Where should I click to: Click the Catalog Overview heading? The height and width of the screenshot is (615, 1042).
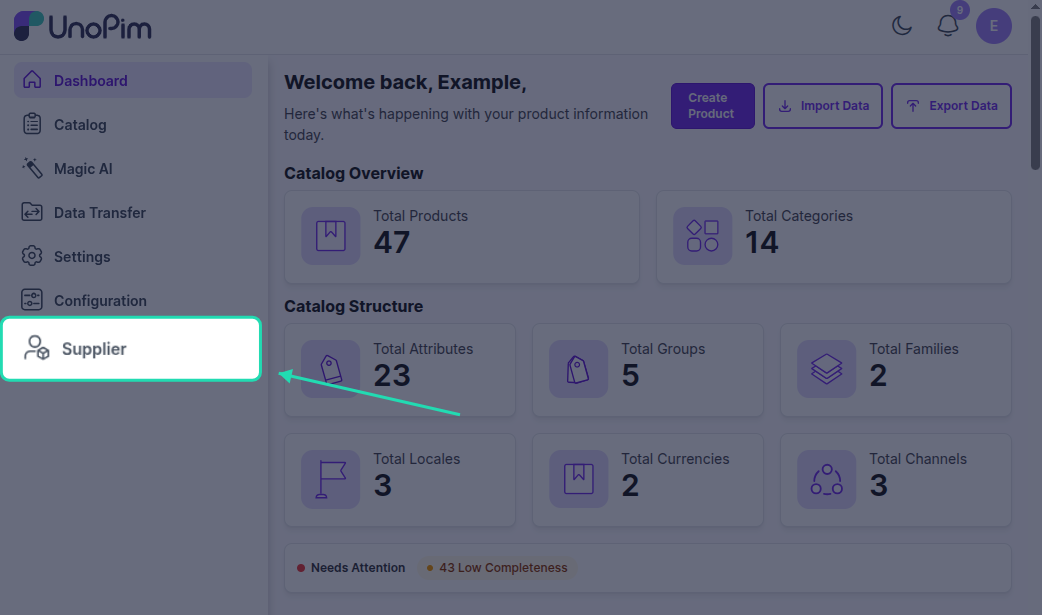354,174
